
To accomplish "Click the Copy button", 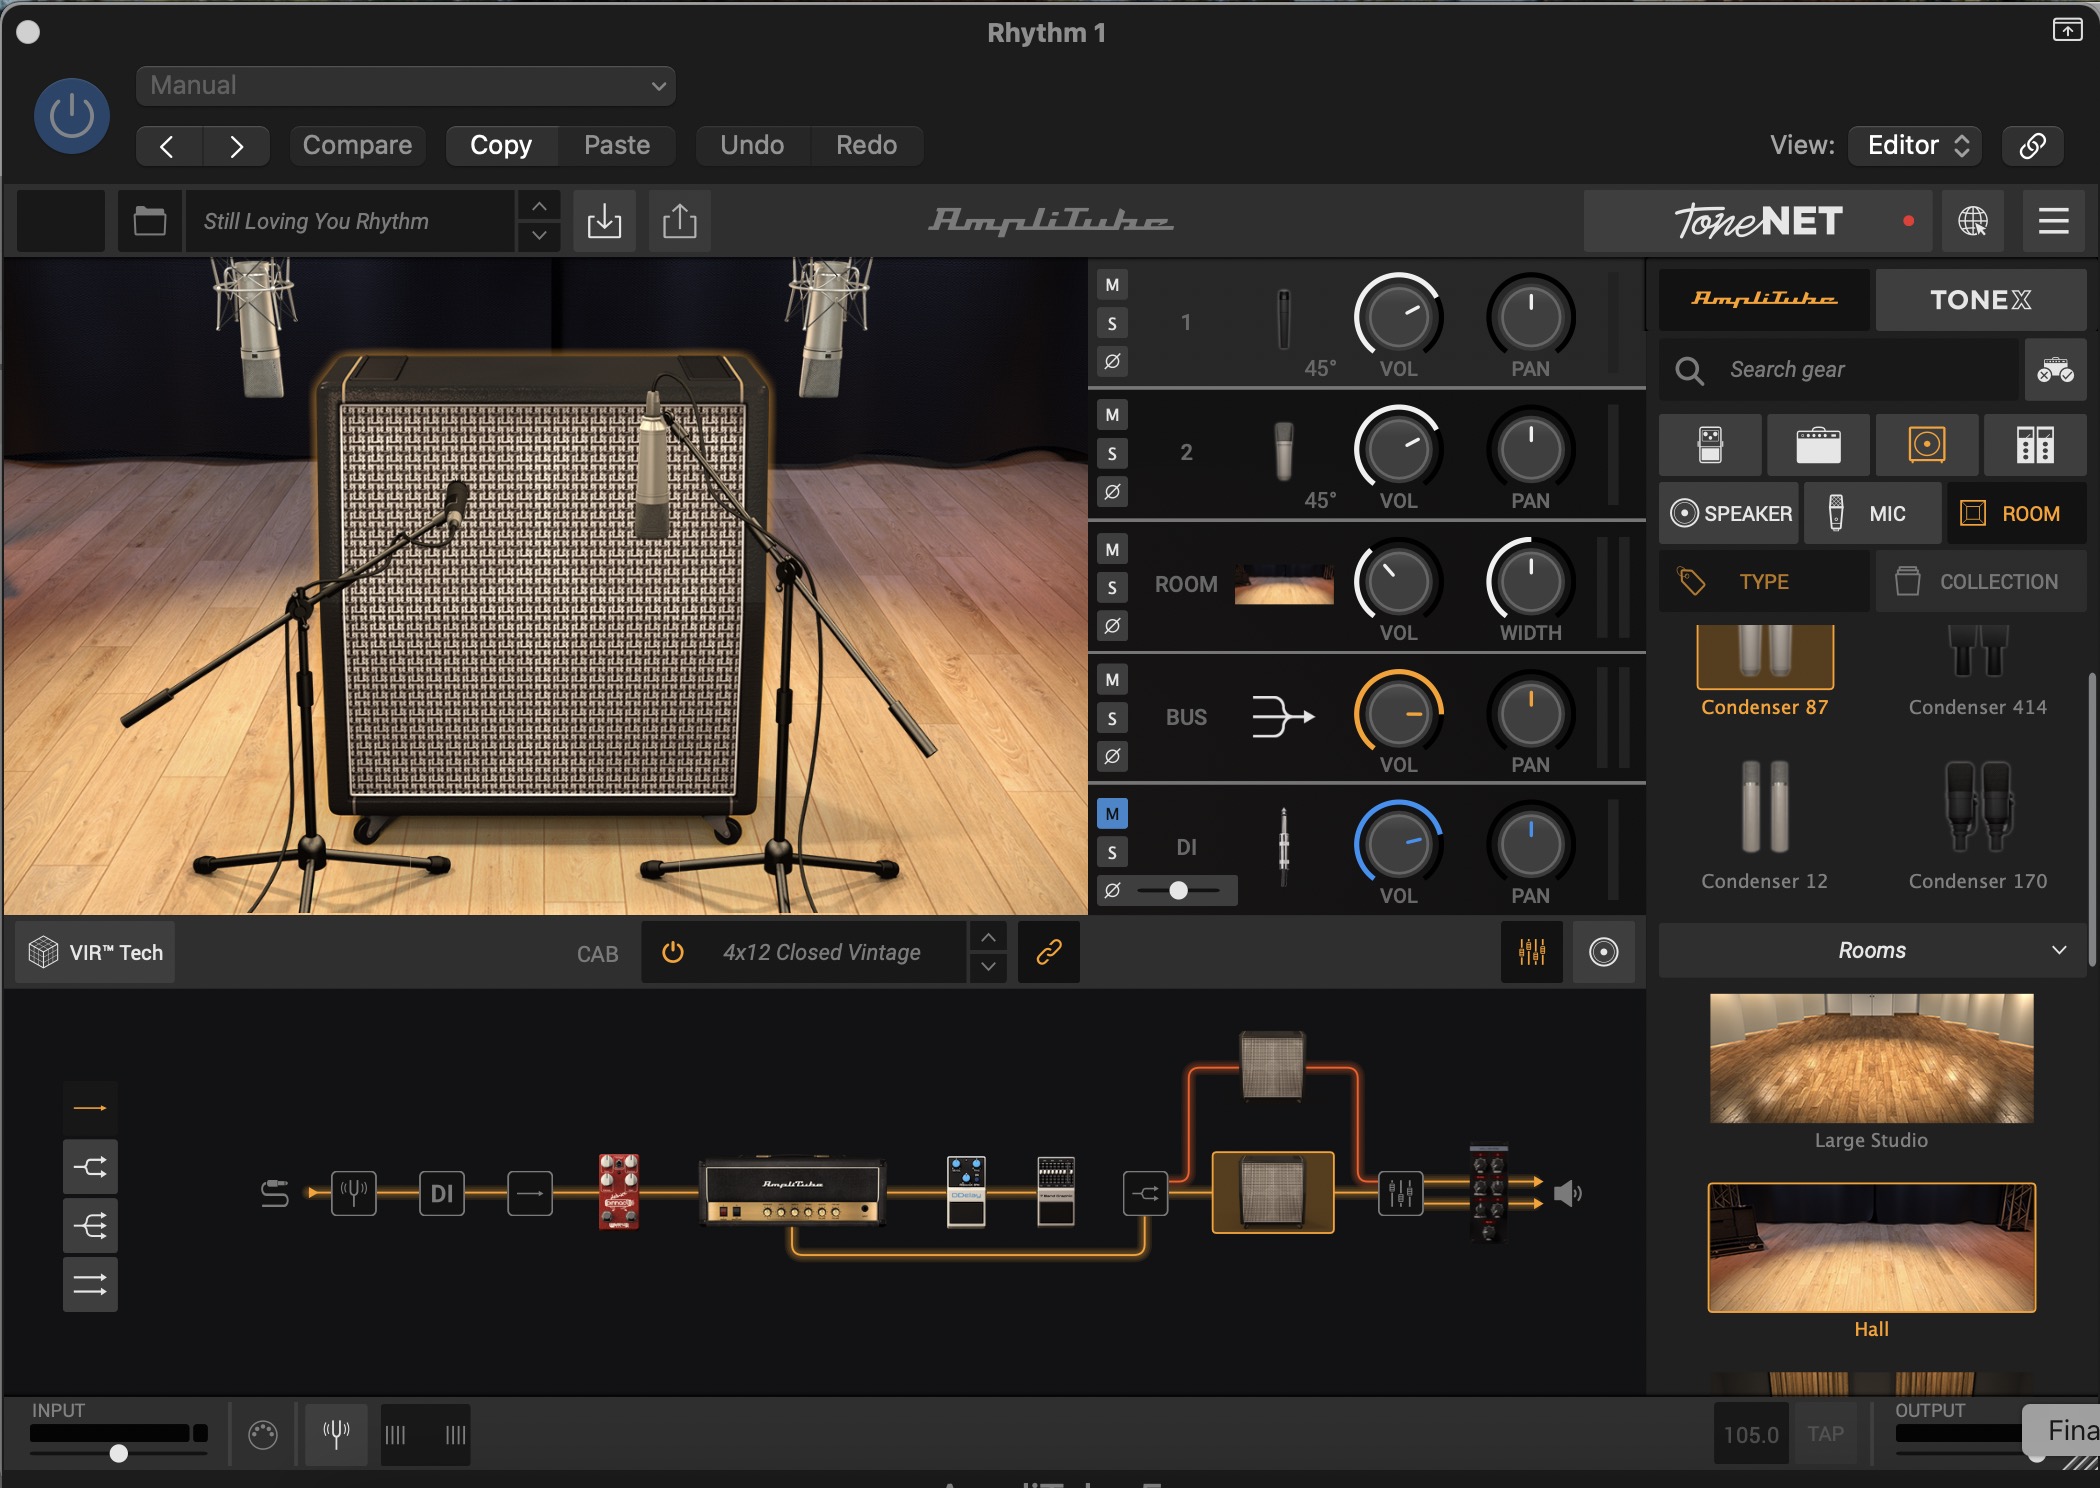I will click(501, 146).
